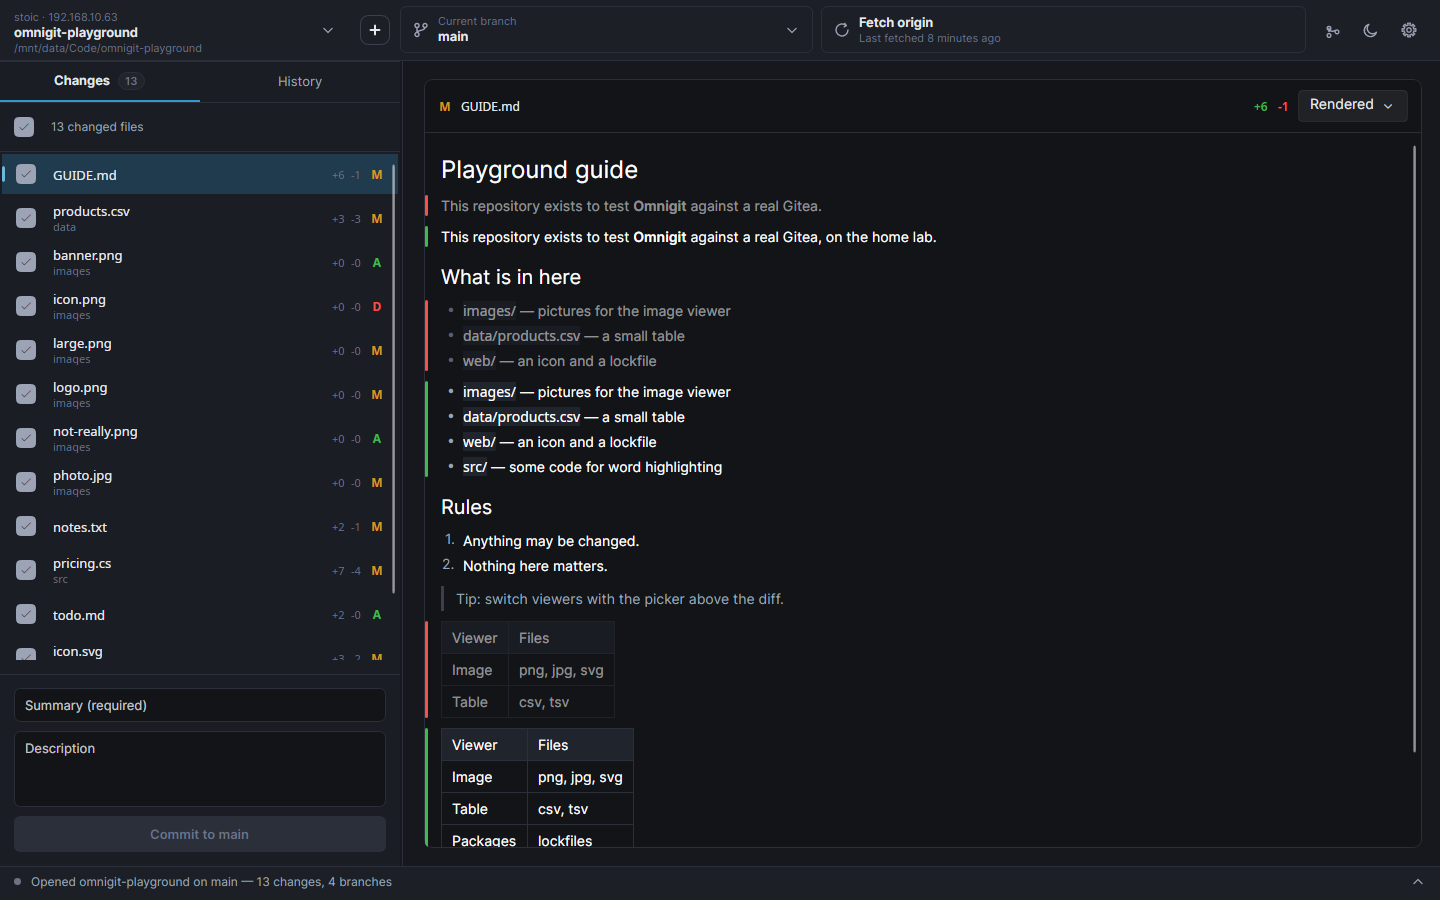Viewport: 1440px width, 900px height.
Task: Click the Summary (required) input field
Action: point(200,705)
